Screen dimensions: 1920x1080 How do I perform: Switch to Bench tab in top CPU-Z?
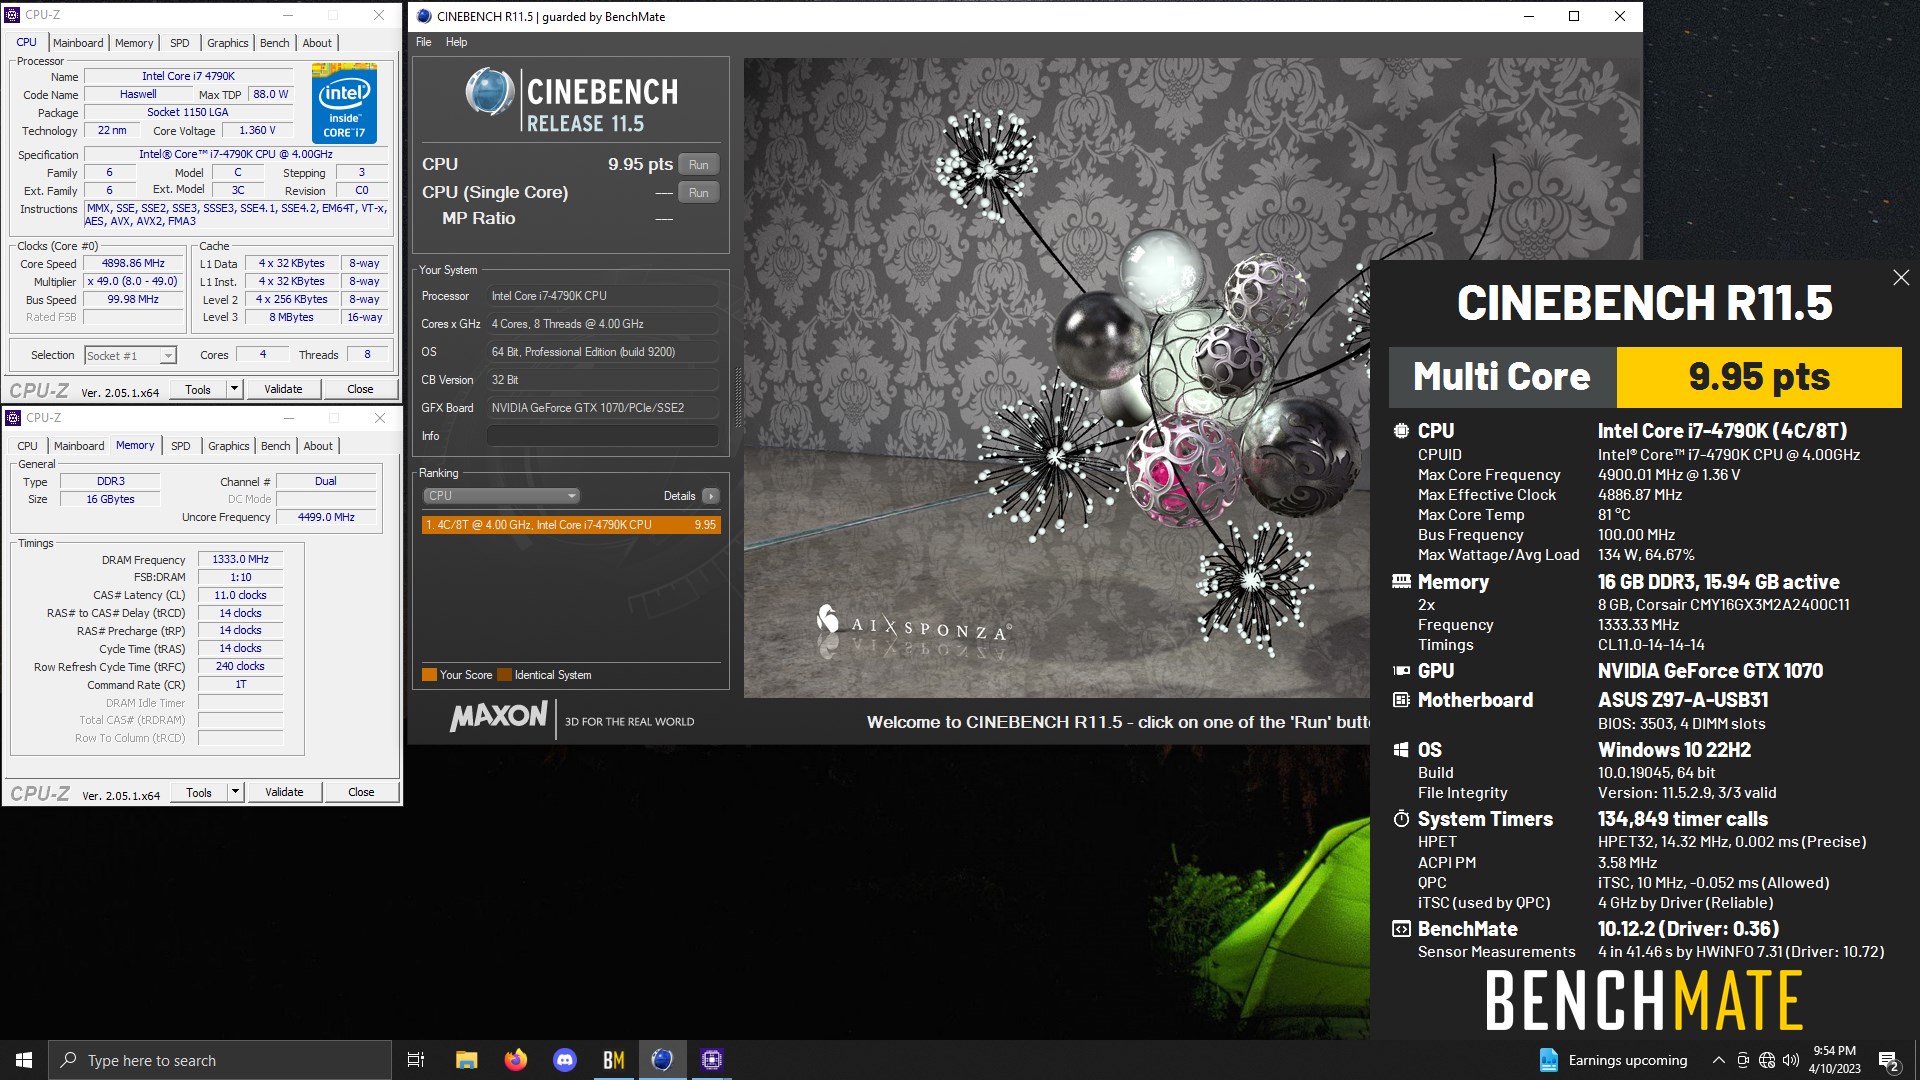[275, 43]
